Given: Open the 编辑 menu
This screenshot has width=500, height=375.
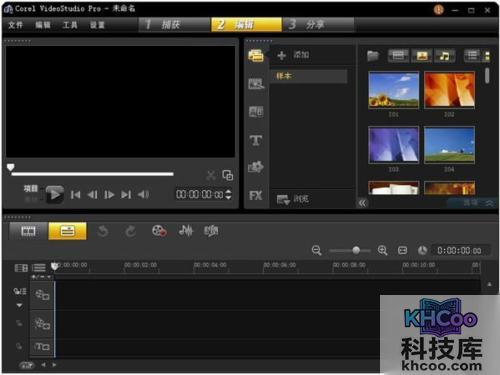Looking at the screenshot, I should 43,25.
